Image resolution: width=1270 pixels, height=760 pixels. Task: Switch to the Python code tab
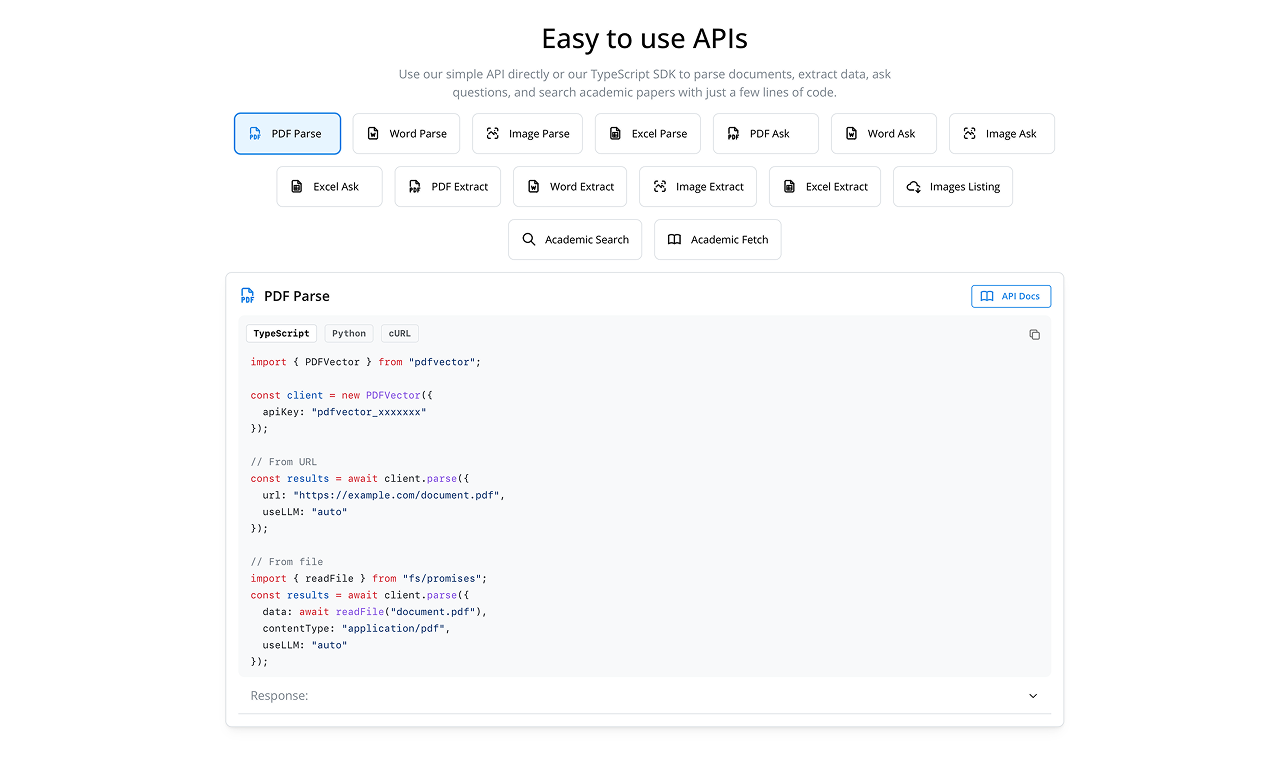tap(349, 334)
